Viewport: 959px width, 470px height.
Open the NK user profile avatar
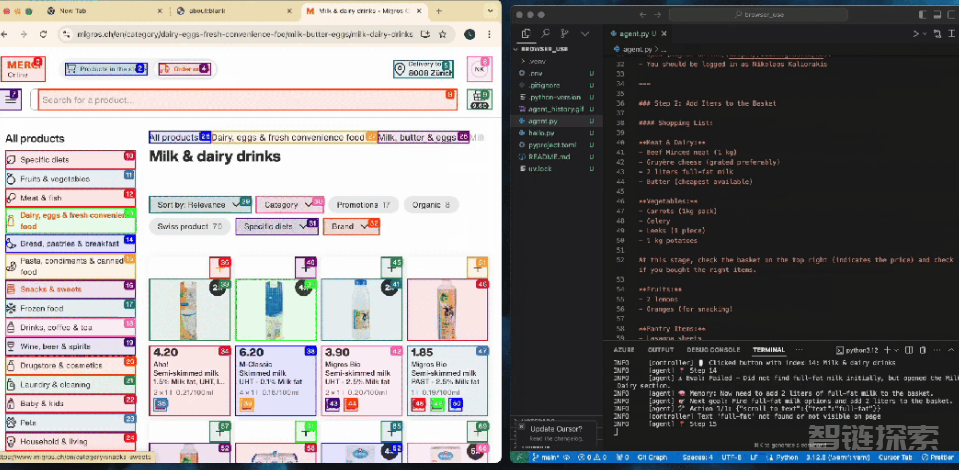479,69
